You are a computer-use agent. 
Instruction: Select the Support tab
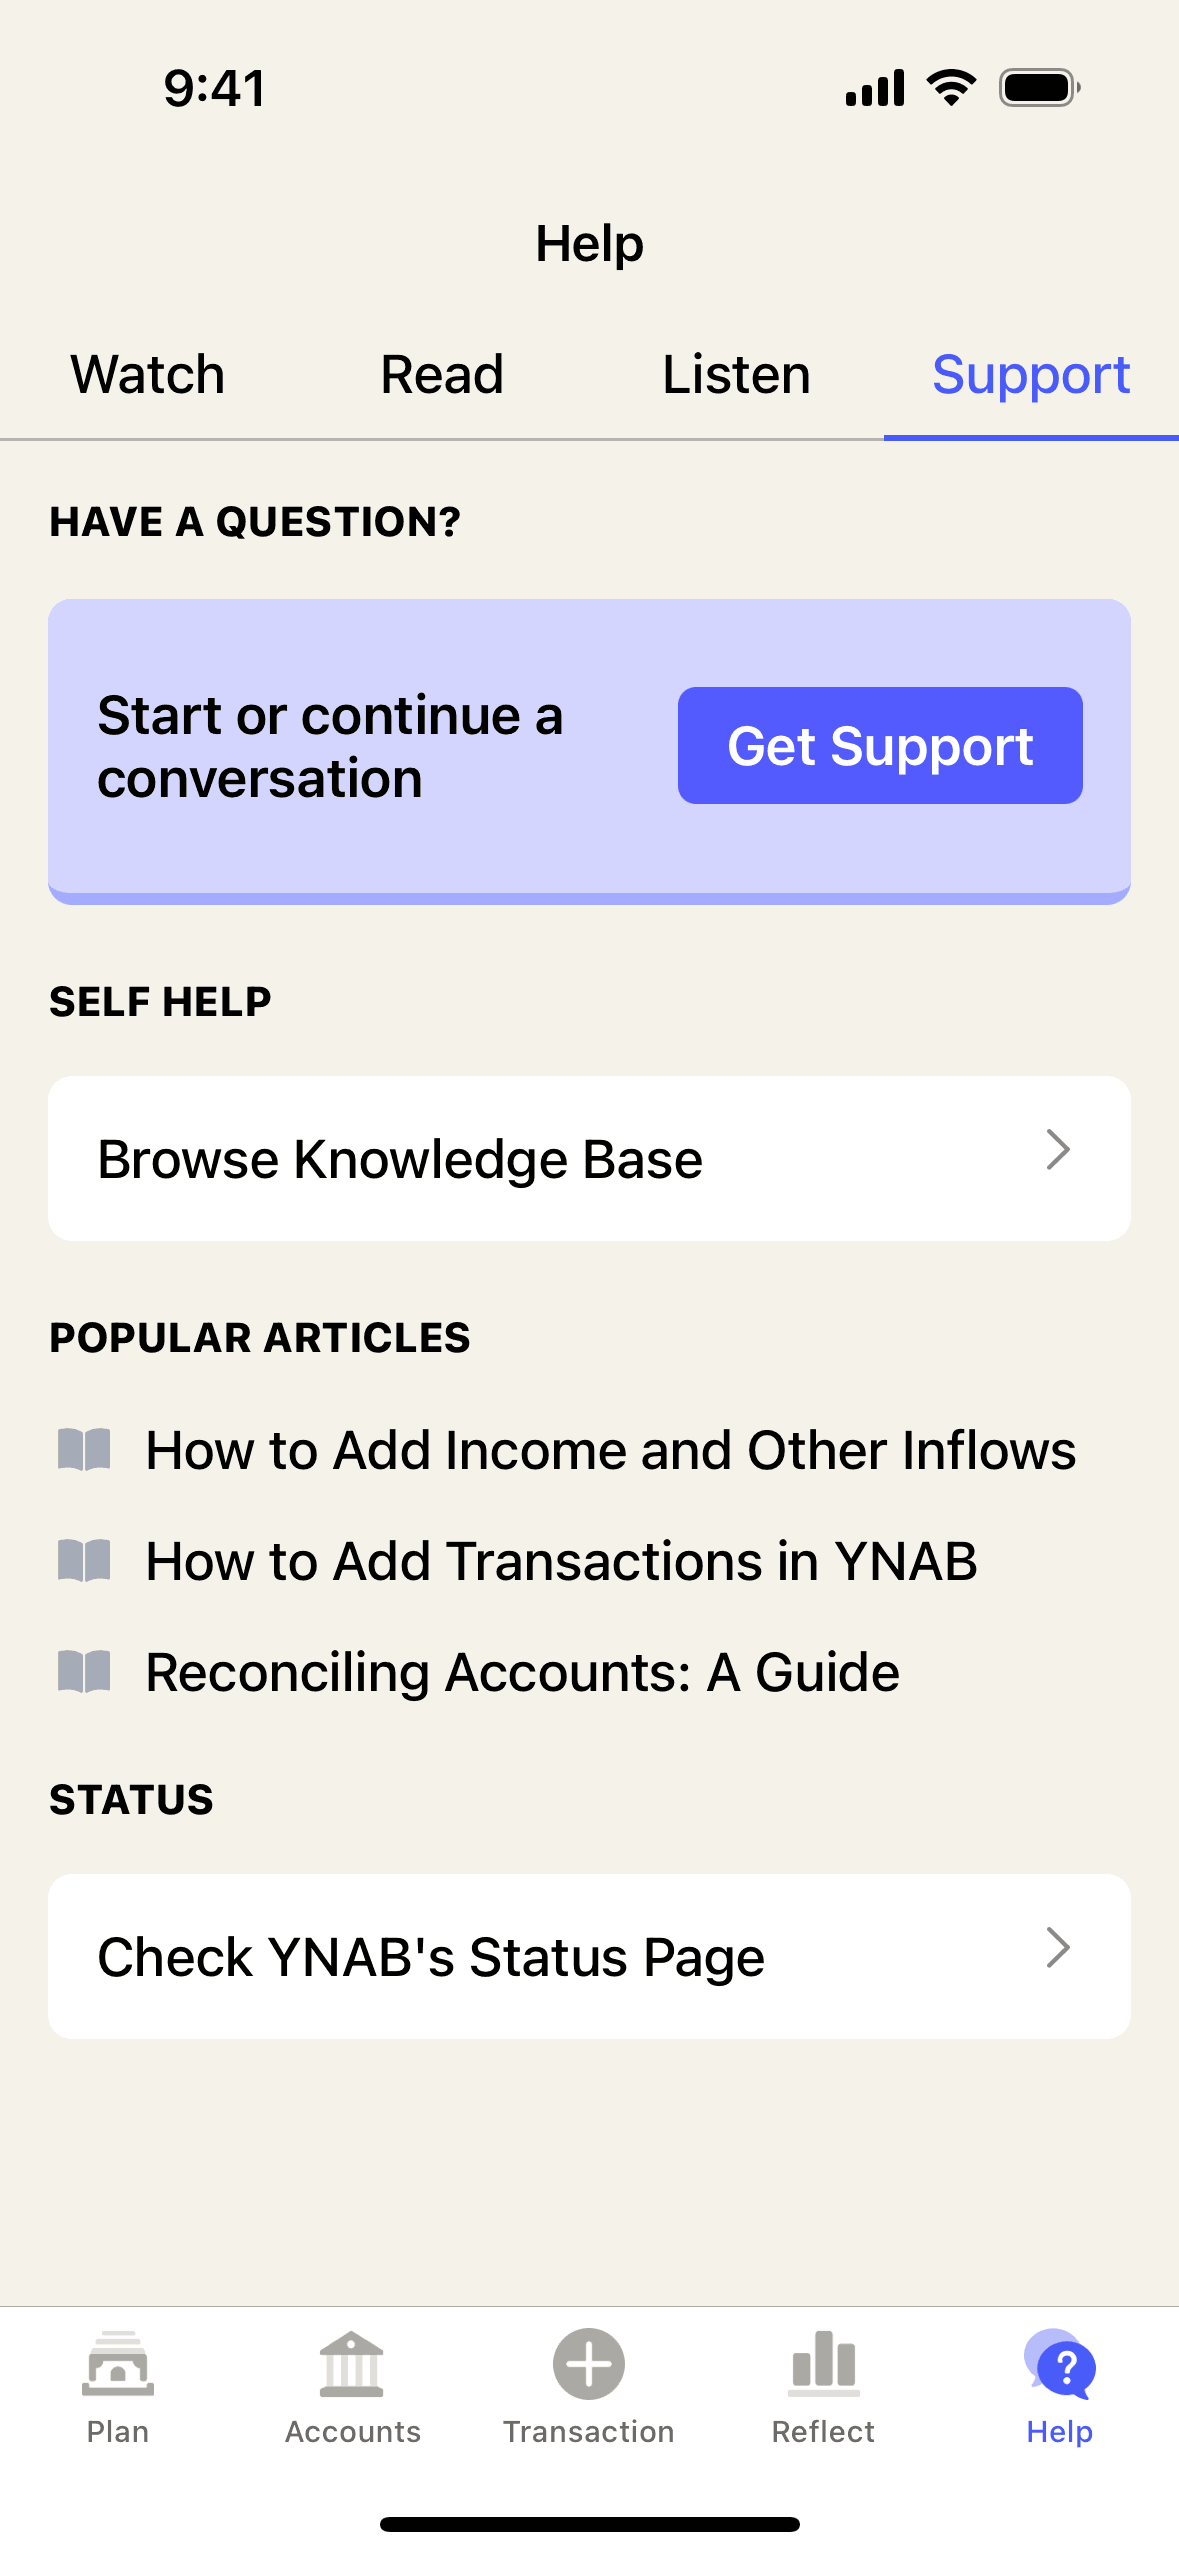pos(1031,375)
